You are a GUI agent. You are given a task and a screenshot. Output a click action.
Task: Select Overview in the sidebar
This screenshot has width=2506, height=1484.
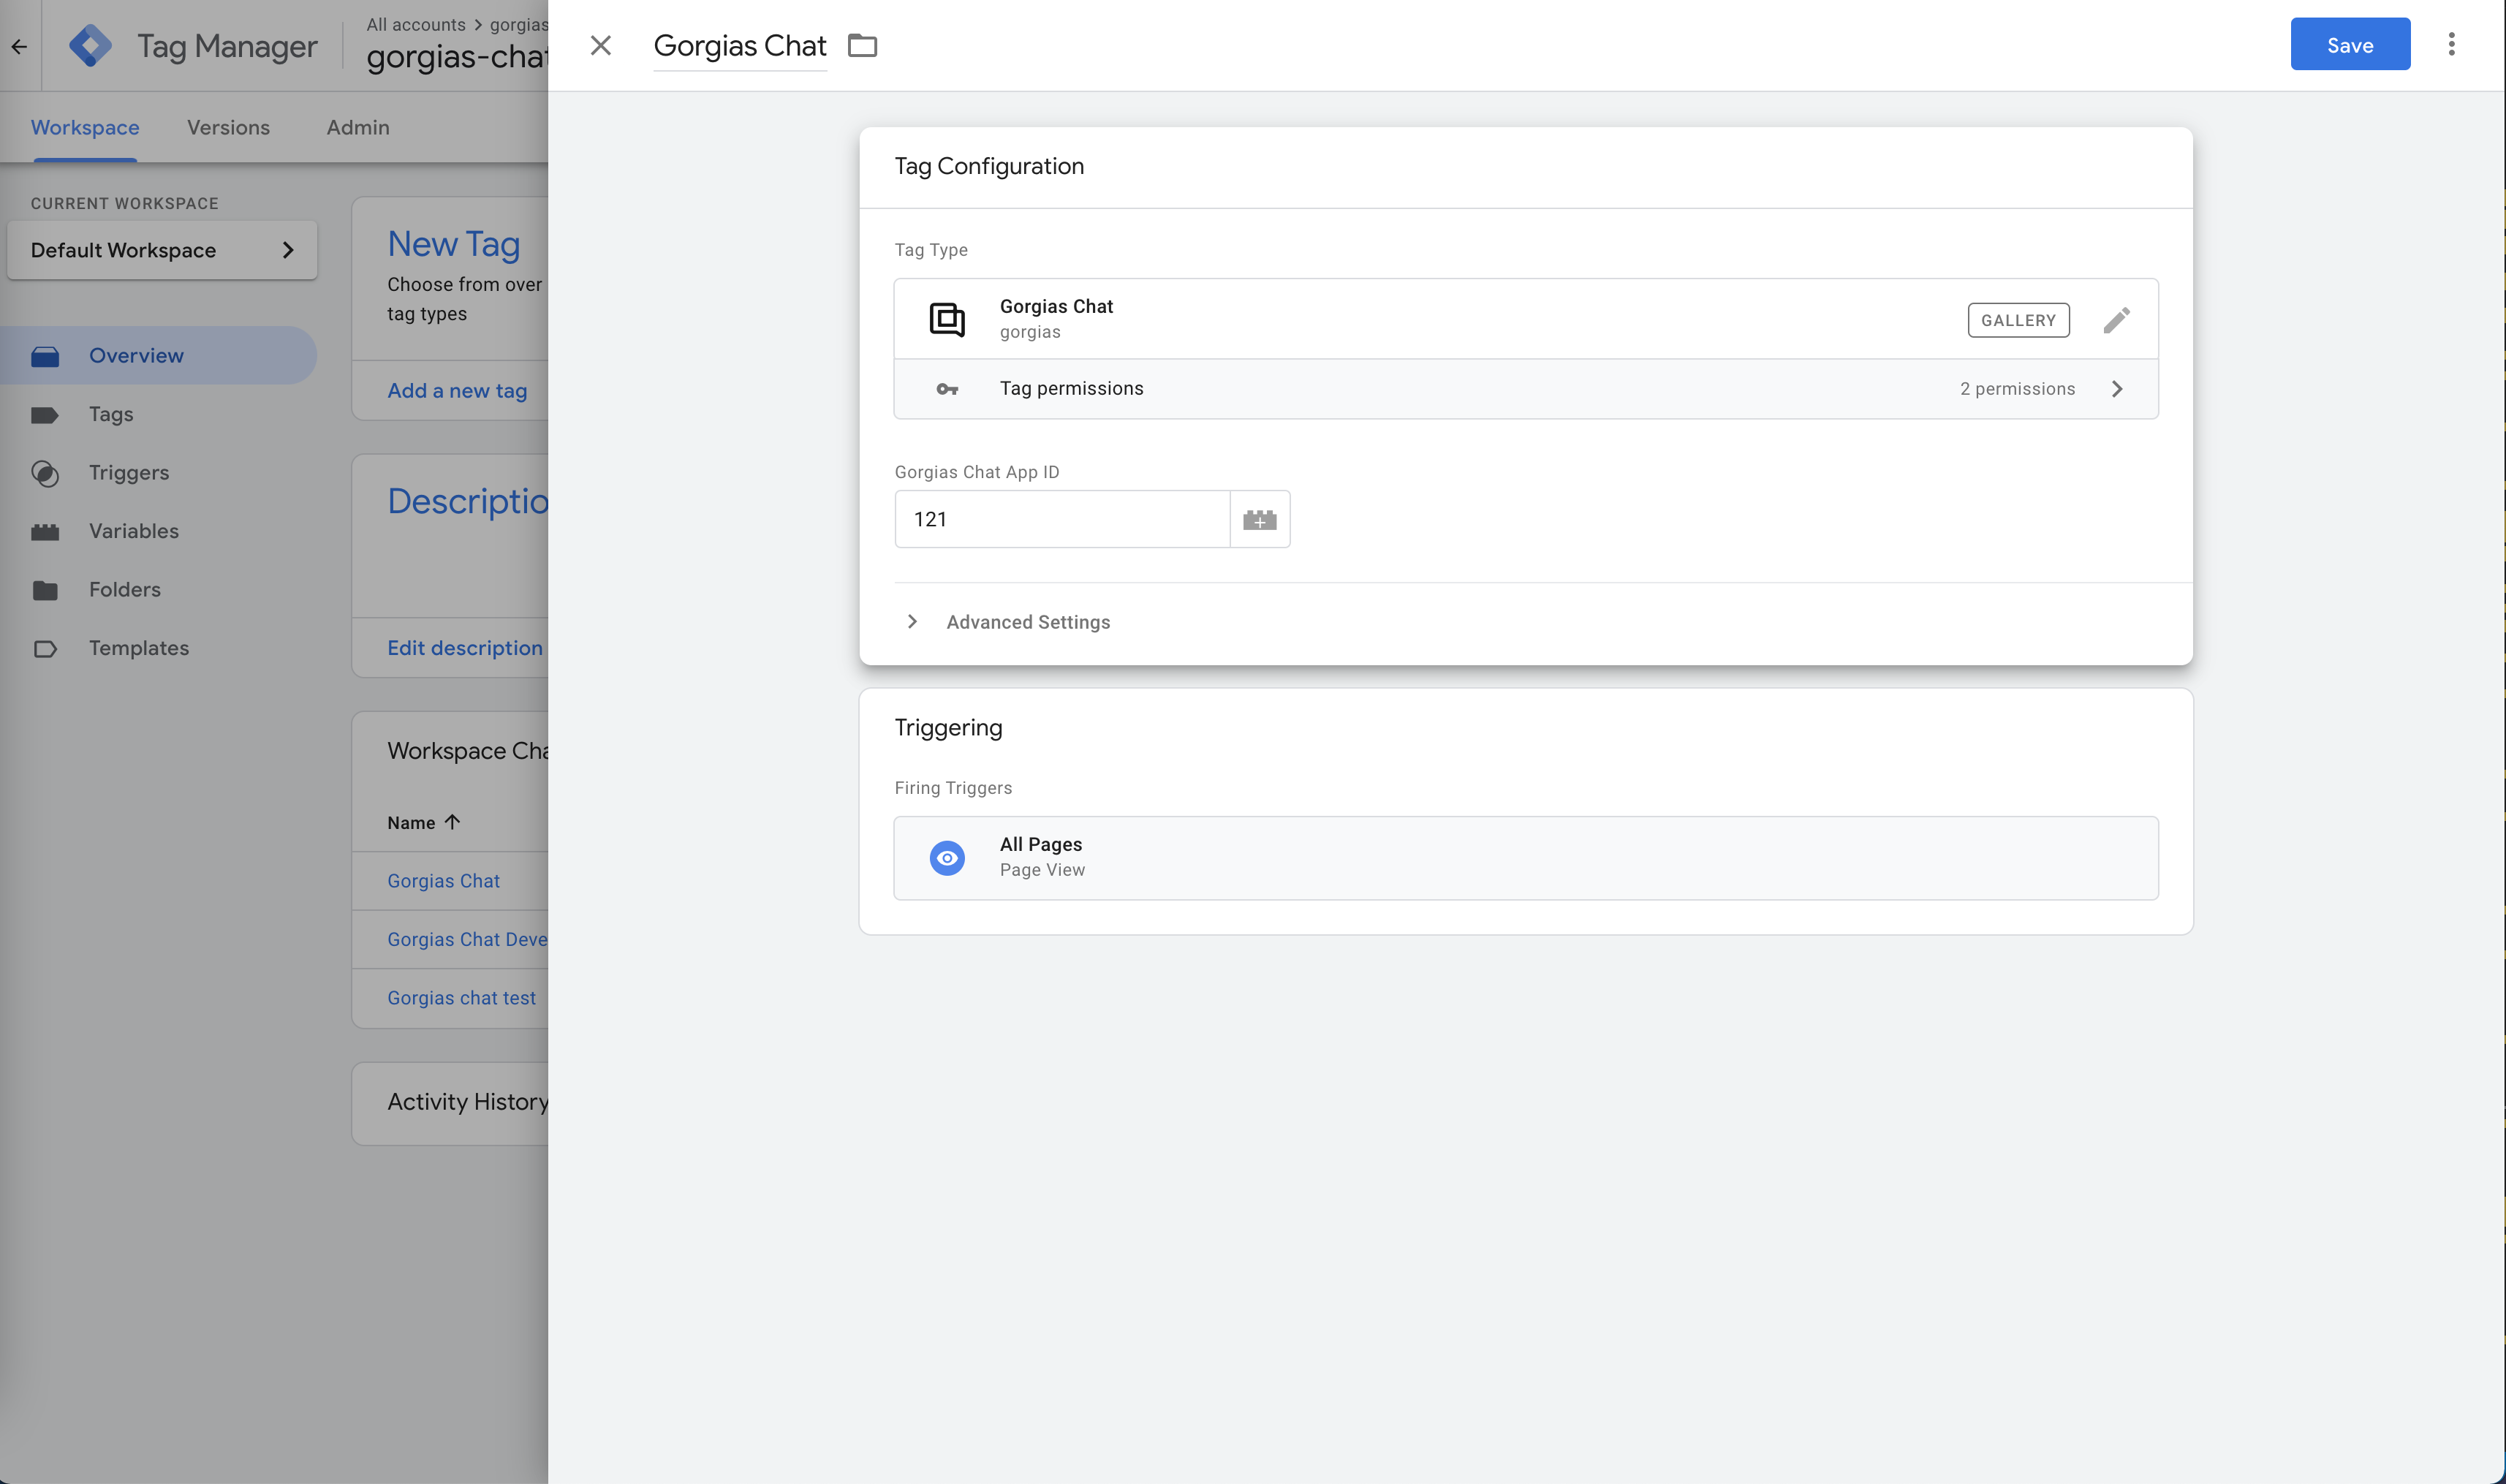click(158, 356)
